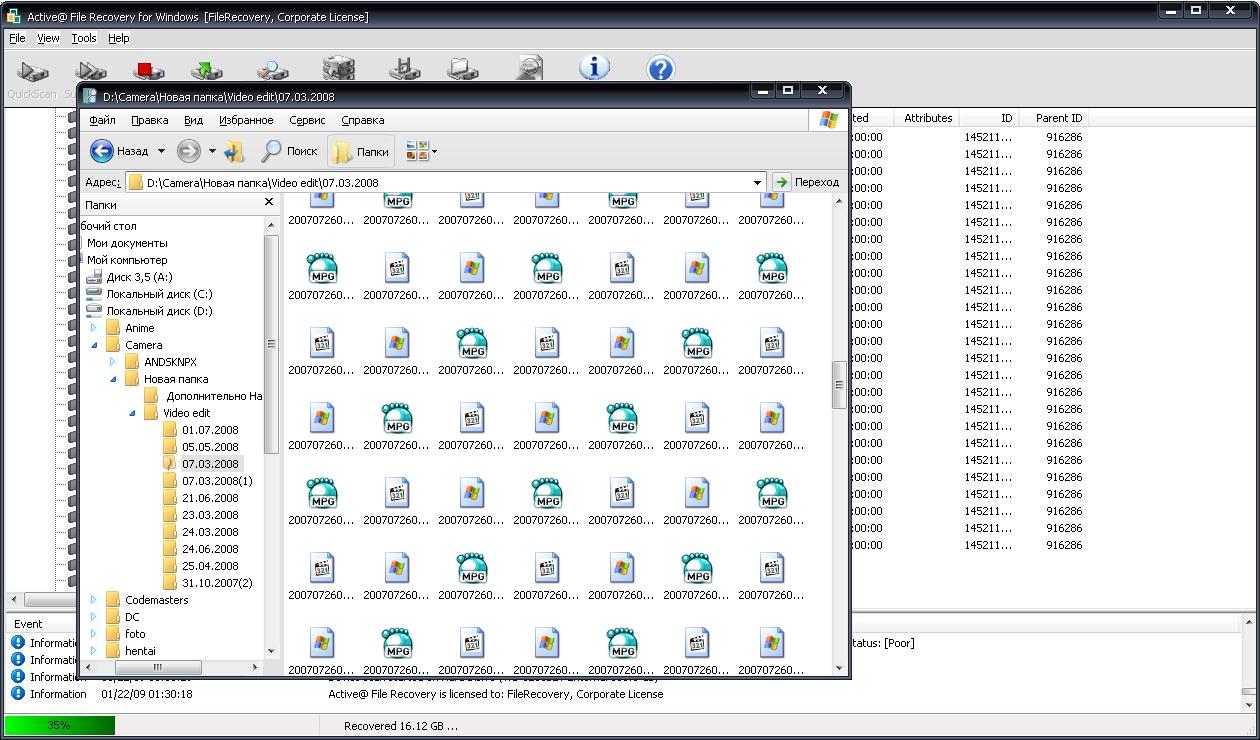Viewport: 1260px width, 740px height.
Task: Click the document magnifier preview icon
Action: coord(529,68)
